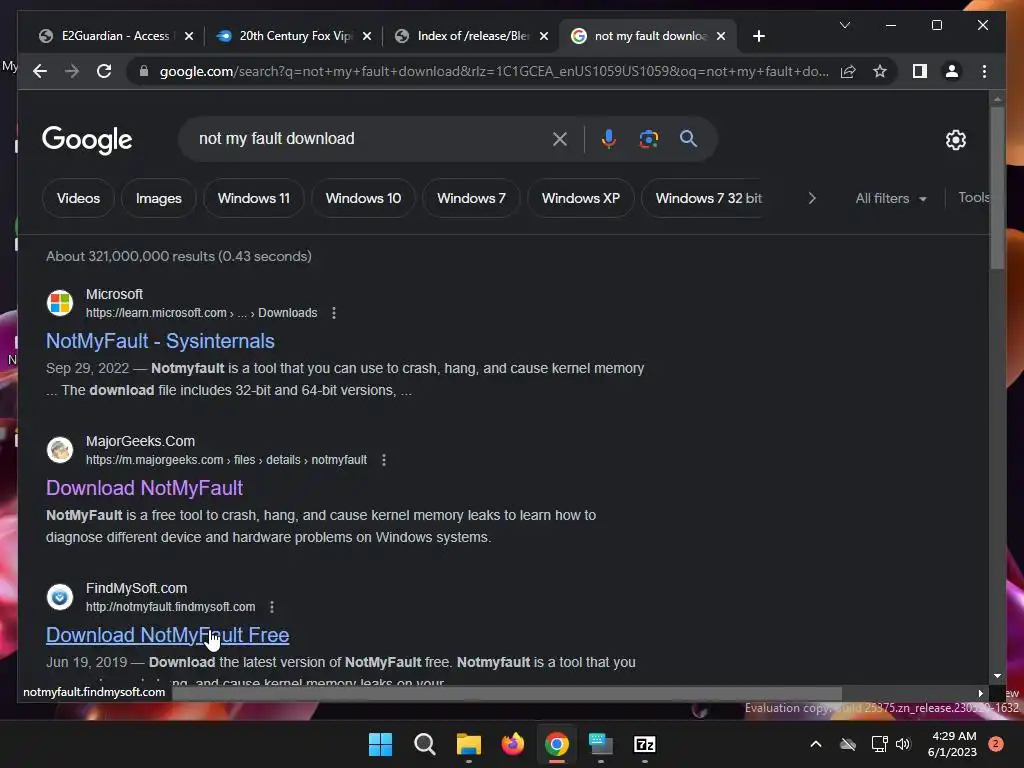Screen dimensions: 1024x768
Task: Show more filter chips with right chevron
Action: click(812, 198)
